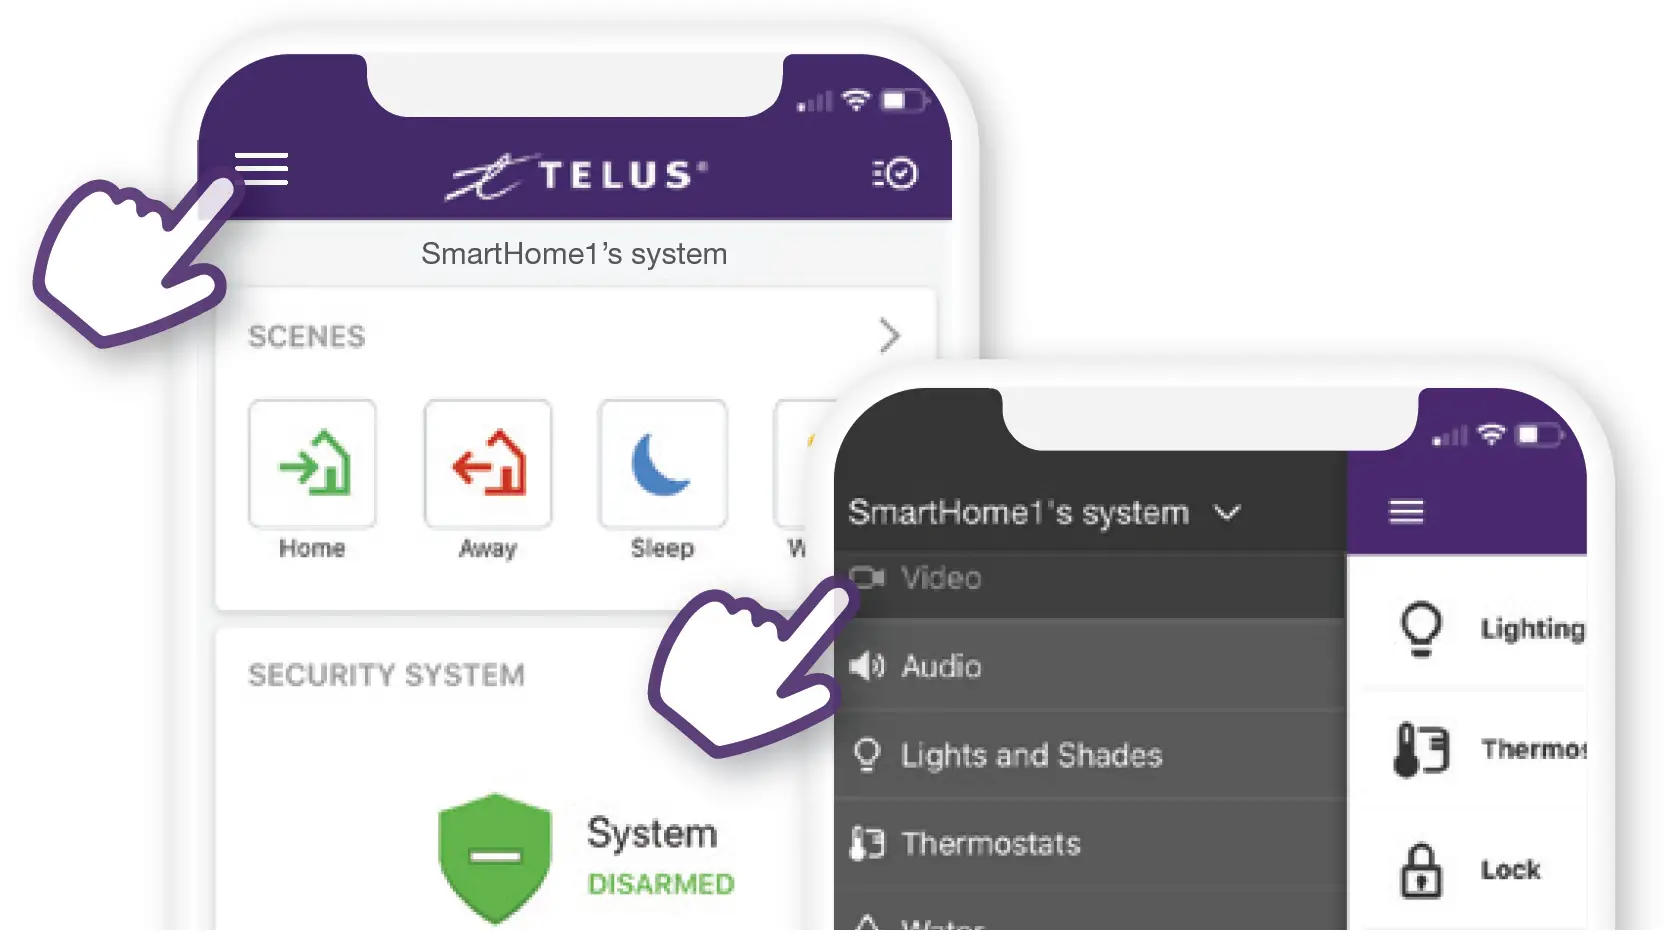The width and height of the screenshot is (1666, 933).
Task: Tap the SECURITY SYSTEM section heading
Action: [x=386, y=675]
